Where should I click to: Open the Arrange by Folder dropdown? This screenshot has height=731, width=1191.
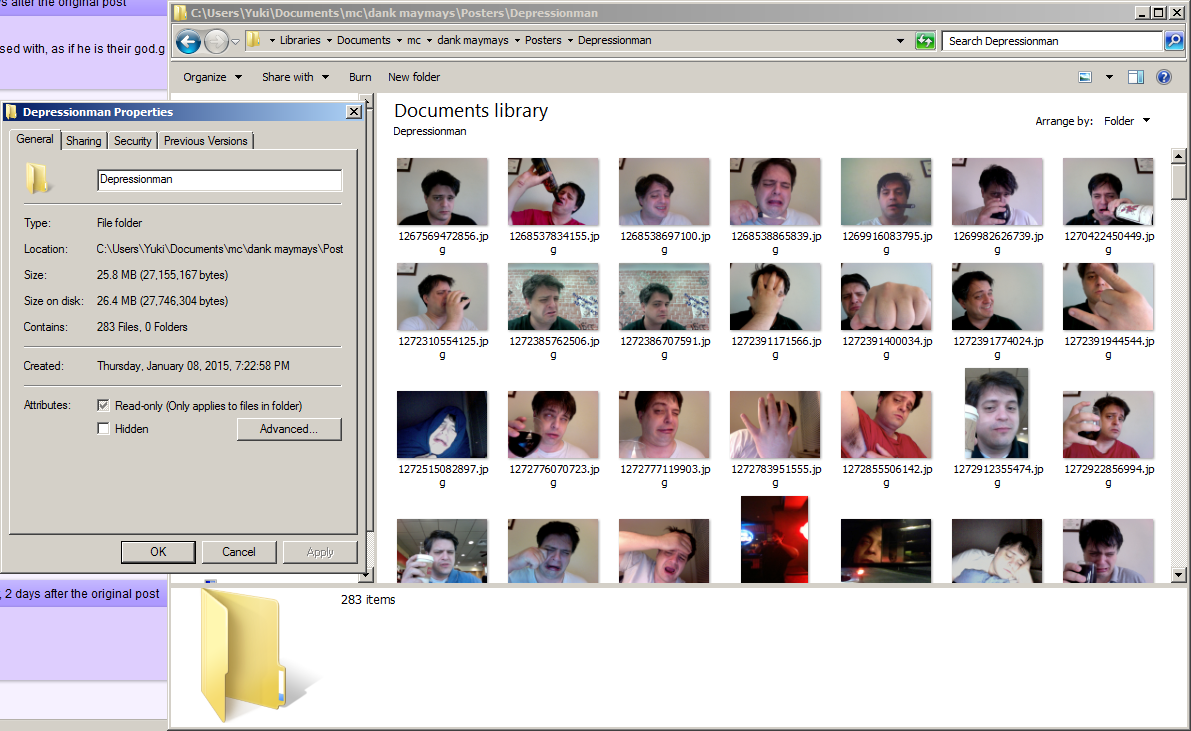click(1127, 121)
